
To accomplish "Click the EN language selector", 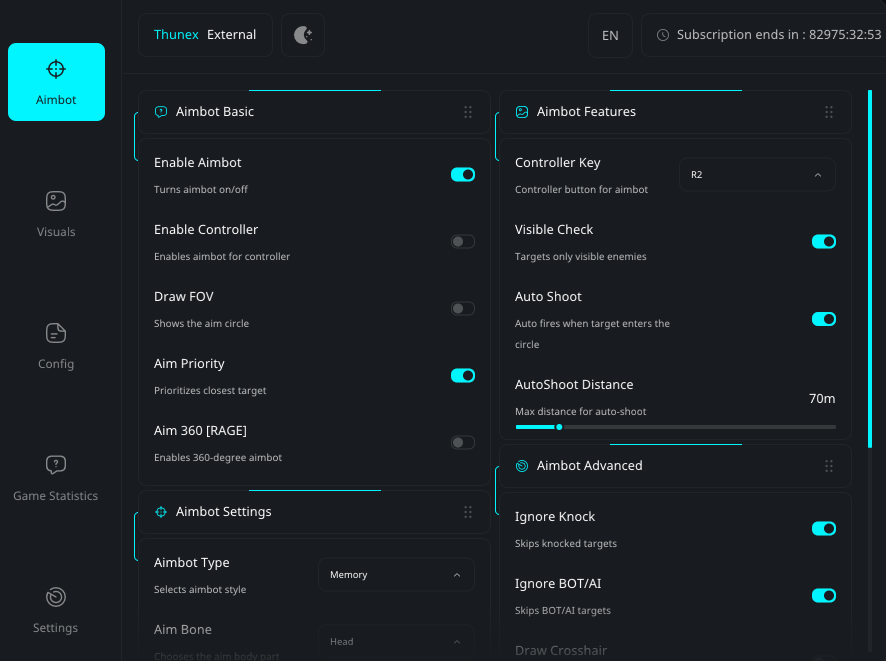I will pos(610,34).
